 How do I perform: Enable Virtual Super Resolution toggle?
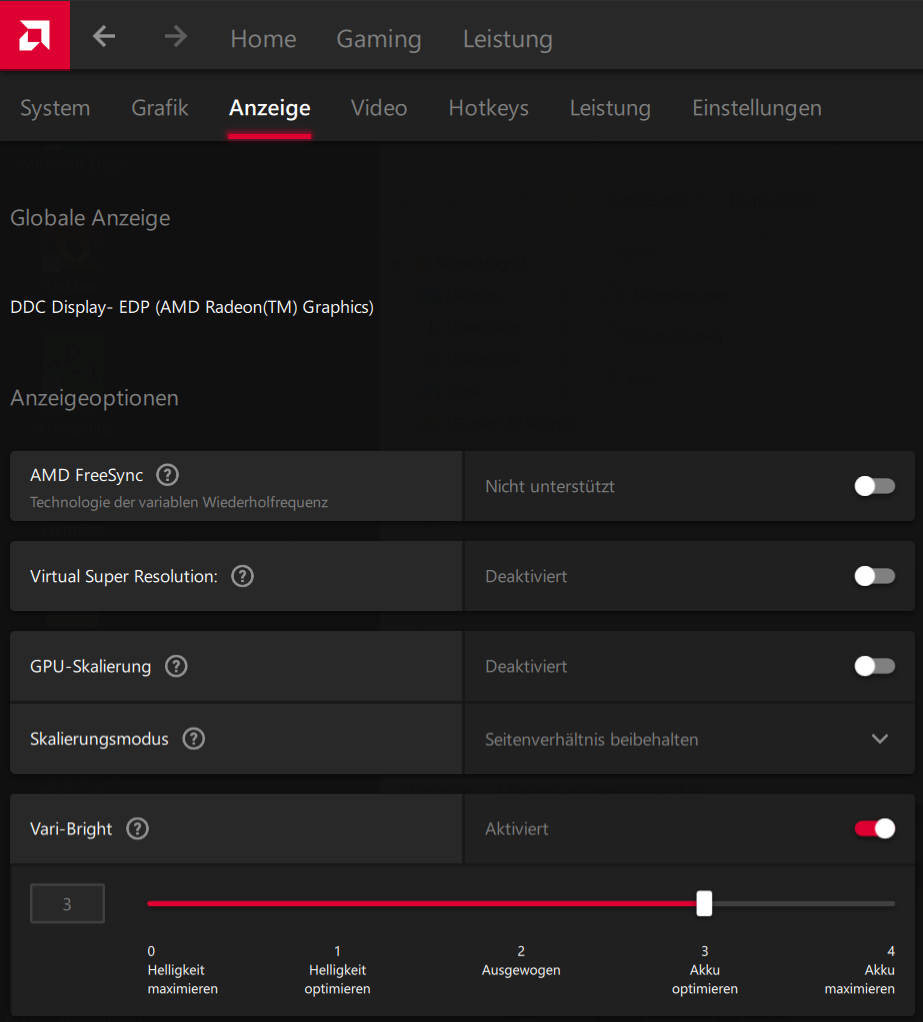[x=874, y=576]
